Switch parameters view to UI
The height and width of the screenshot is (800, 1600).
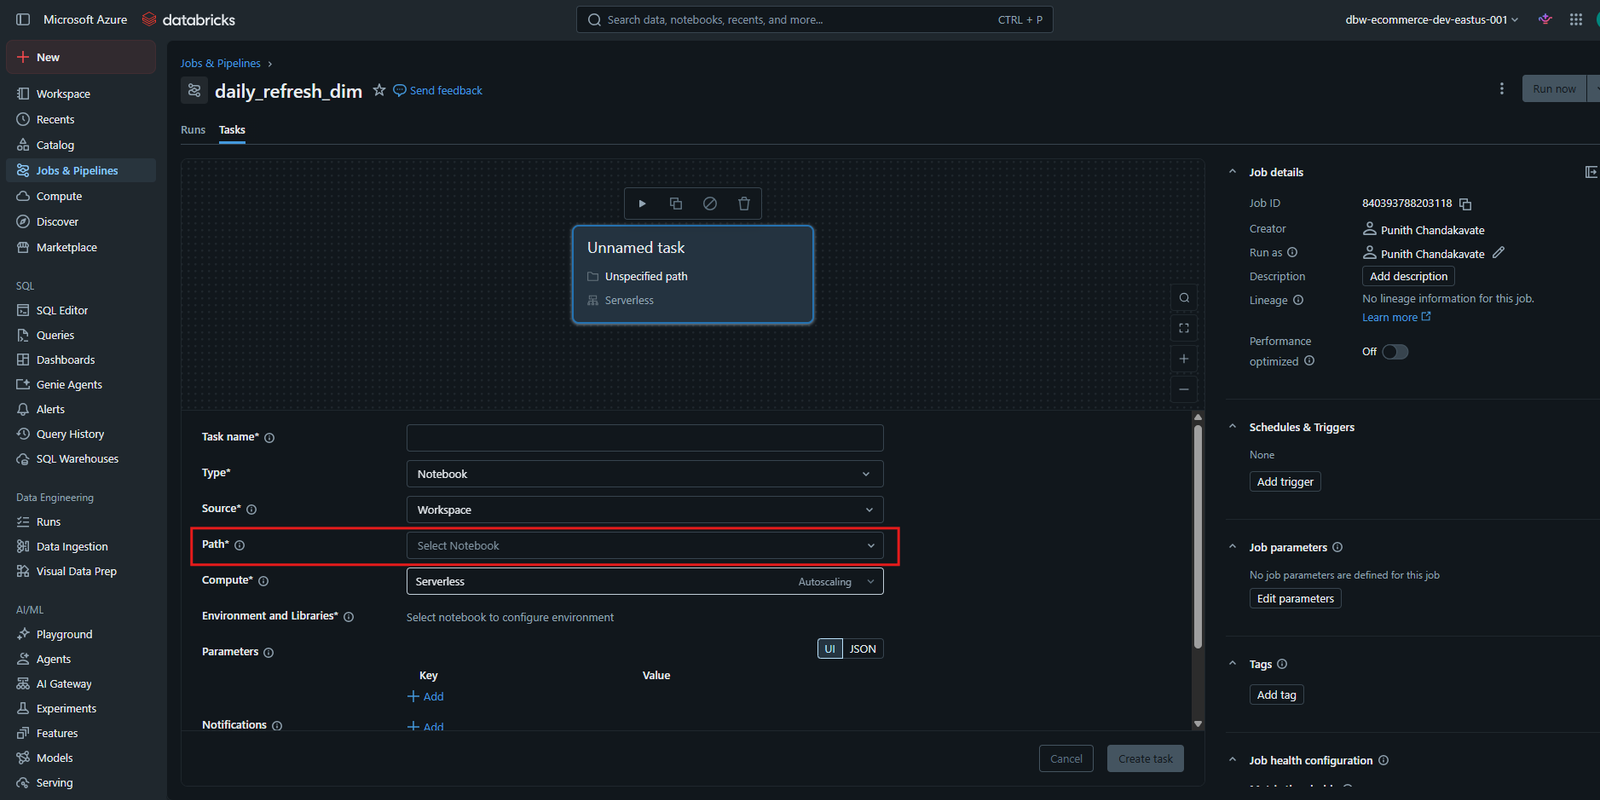point(830,649)
